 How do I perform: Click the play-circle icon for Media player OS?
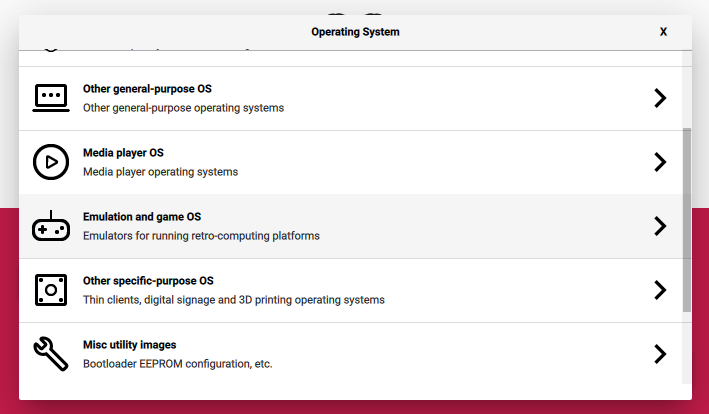[51, 162]
